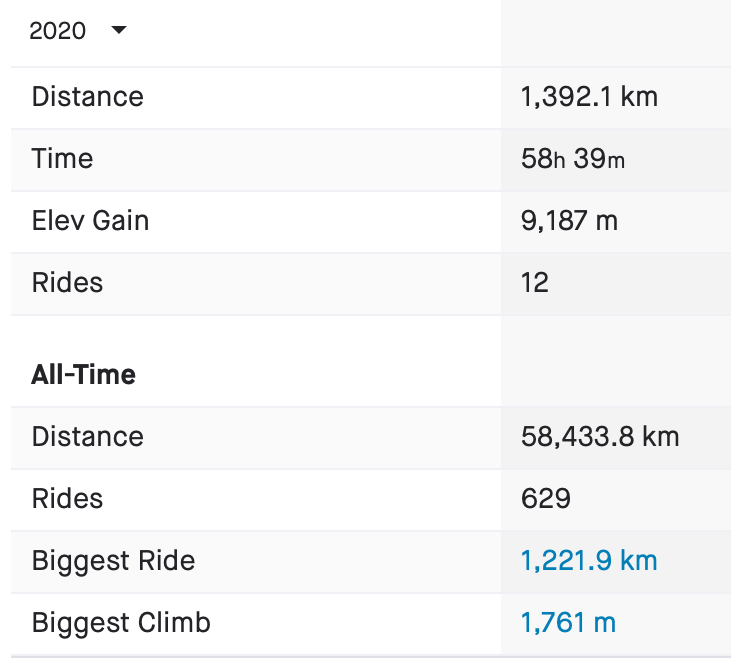Click the Rides label under 2020
This screenshot has width=744, height=672.
pos(67,283)
